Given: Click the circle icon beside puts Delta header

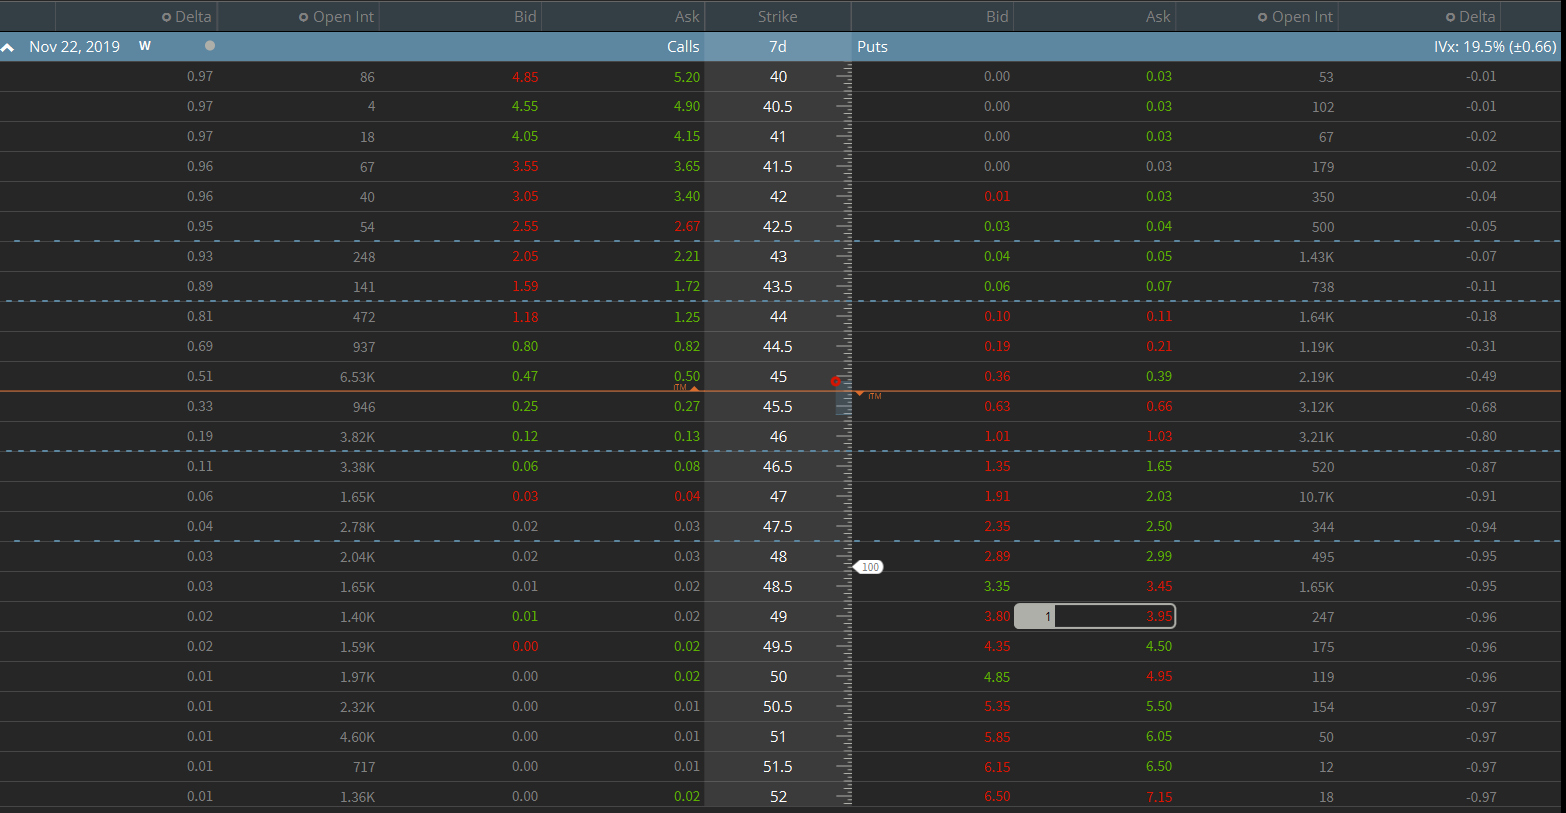Looking at the screenshot, I should click(x=1450, y=17).
